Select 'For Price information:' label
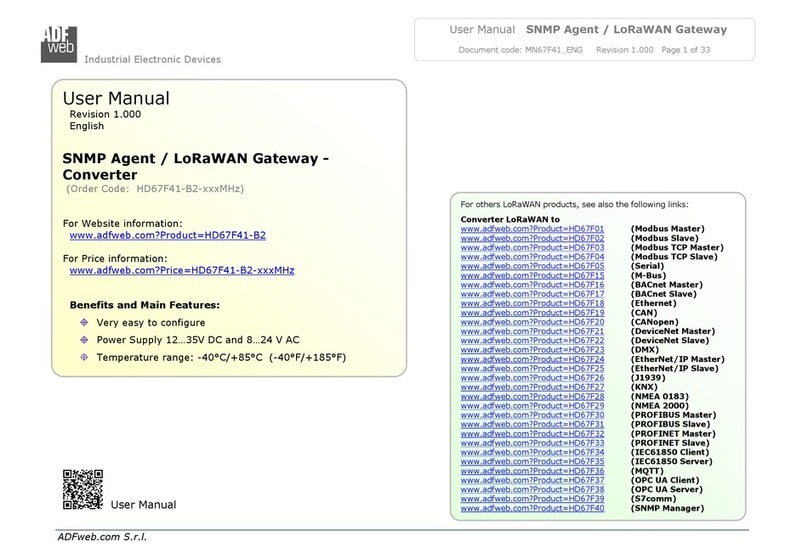The width and height of the screenshot is (808, 559). click(x=115, y=259)
